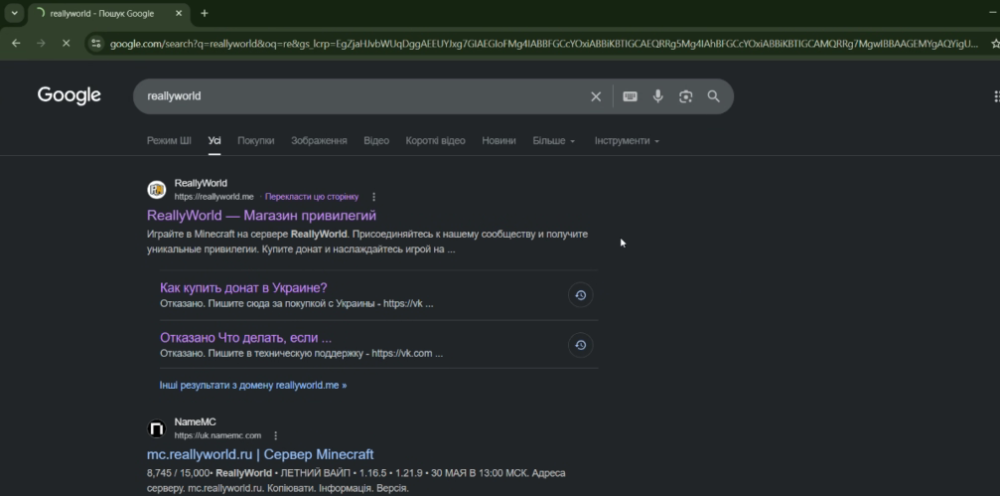Click history icon beside Как купить донат
The width and height of the screenshot is (1000, 496).
(x=580, y=295)
